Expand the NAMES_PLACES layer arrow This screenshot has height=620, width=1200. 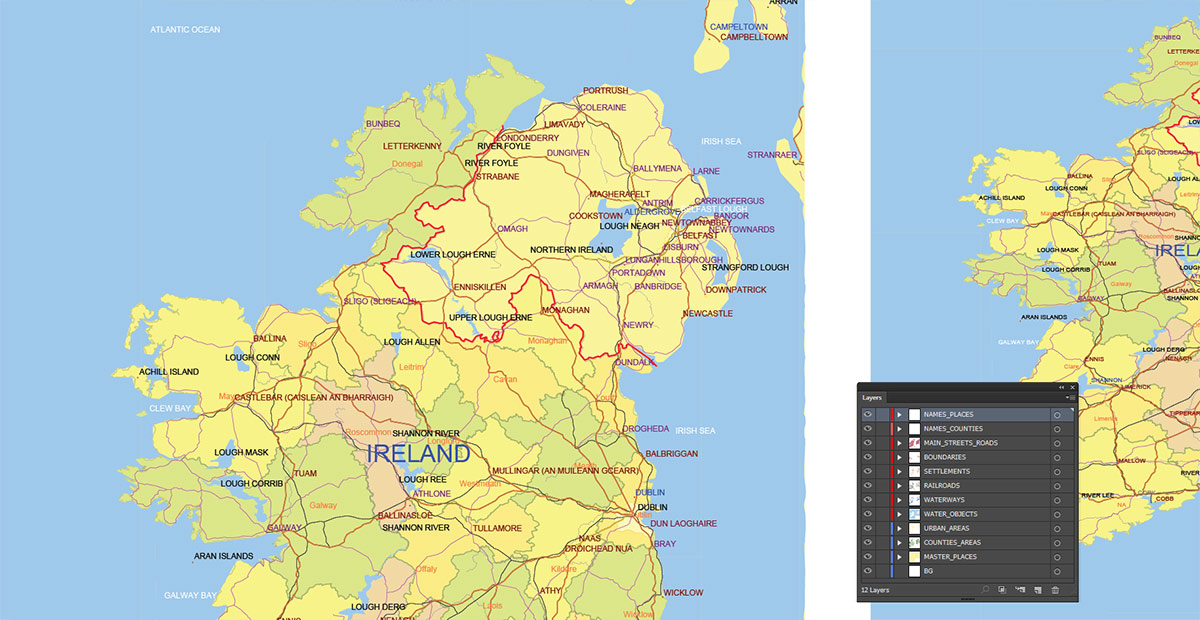tap(899, 415)
